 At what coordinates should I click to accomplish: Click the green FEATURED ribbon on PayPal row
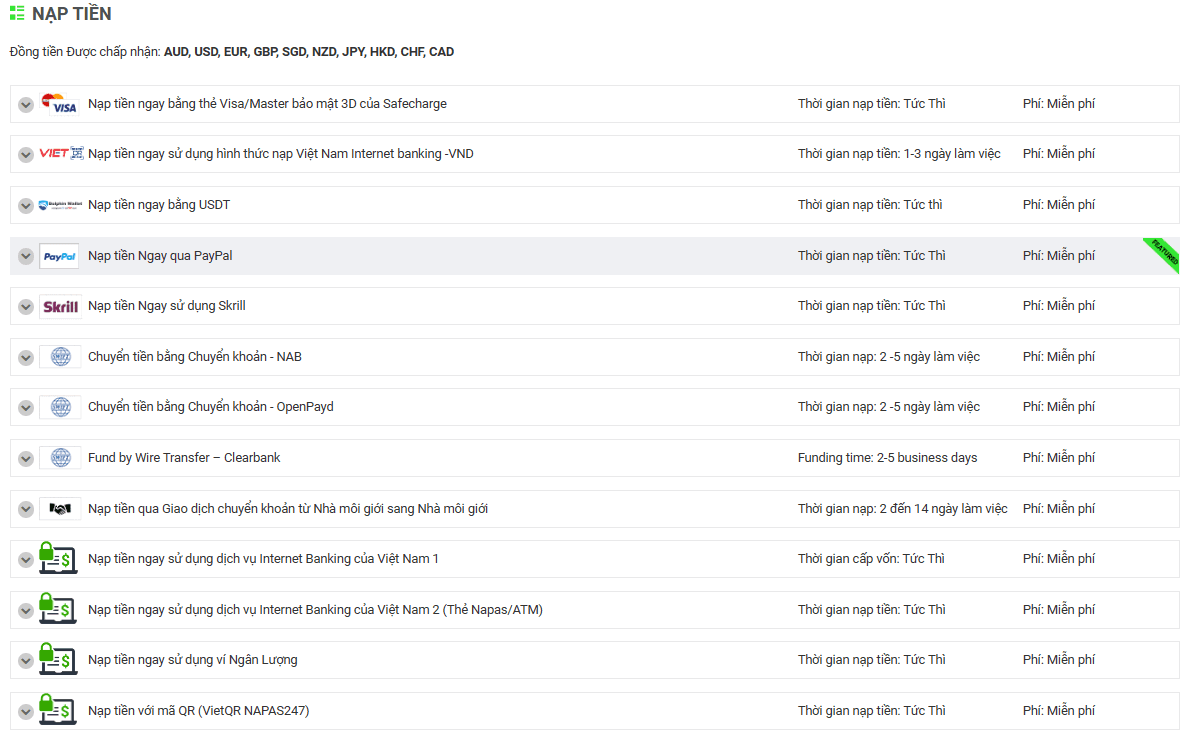pos(1163,254)
